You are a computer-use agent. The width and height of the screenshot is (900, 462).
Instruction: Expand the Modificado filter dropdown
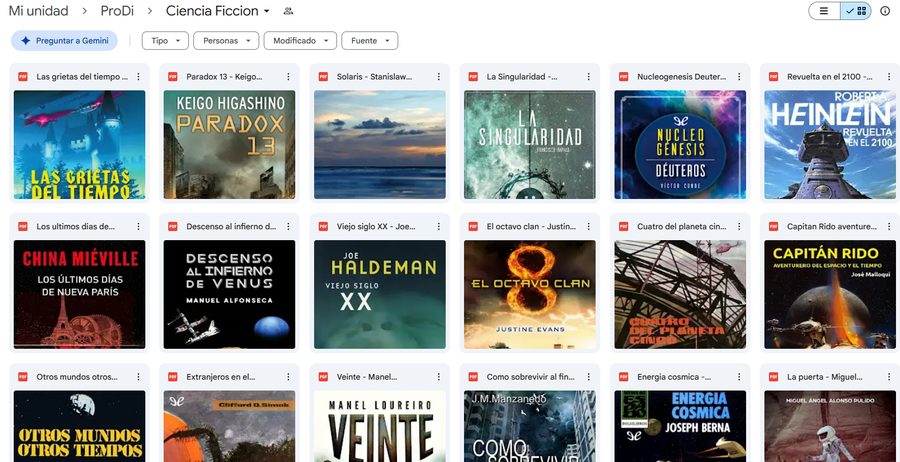300,41
